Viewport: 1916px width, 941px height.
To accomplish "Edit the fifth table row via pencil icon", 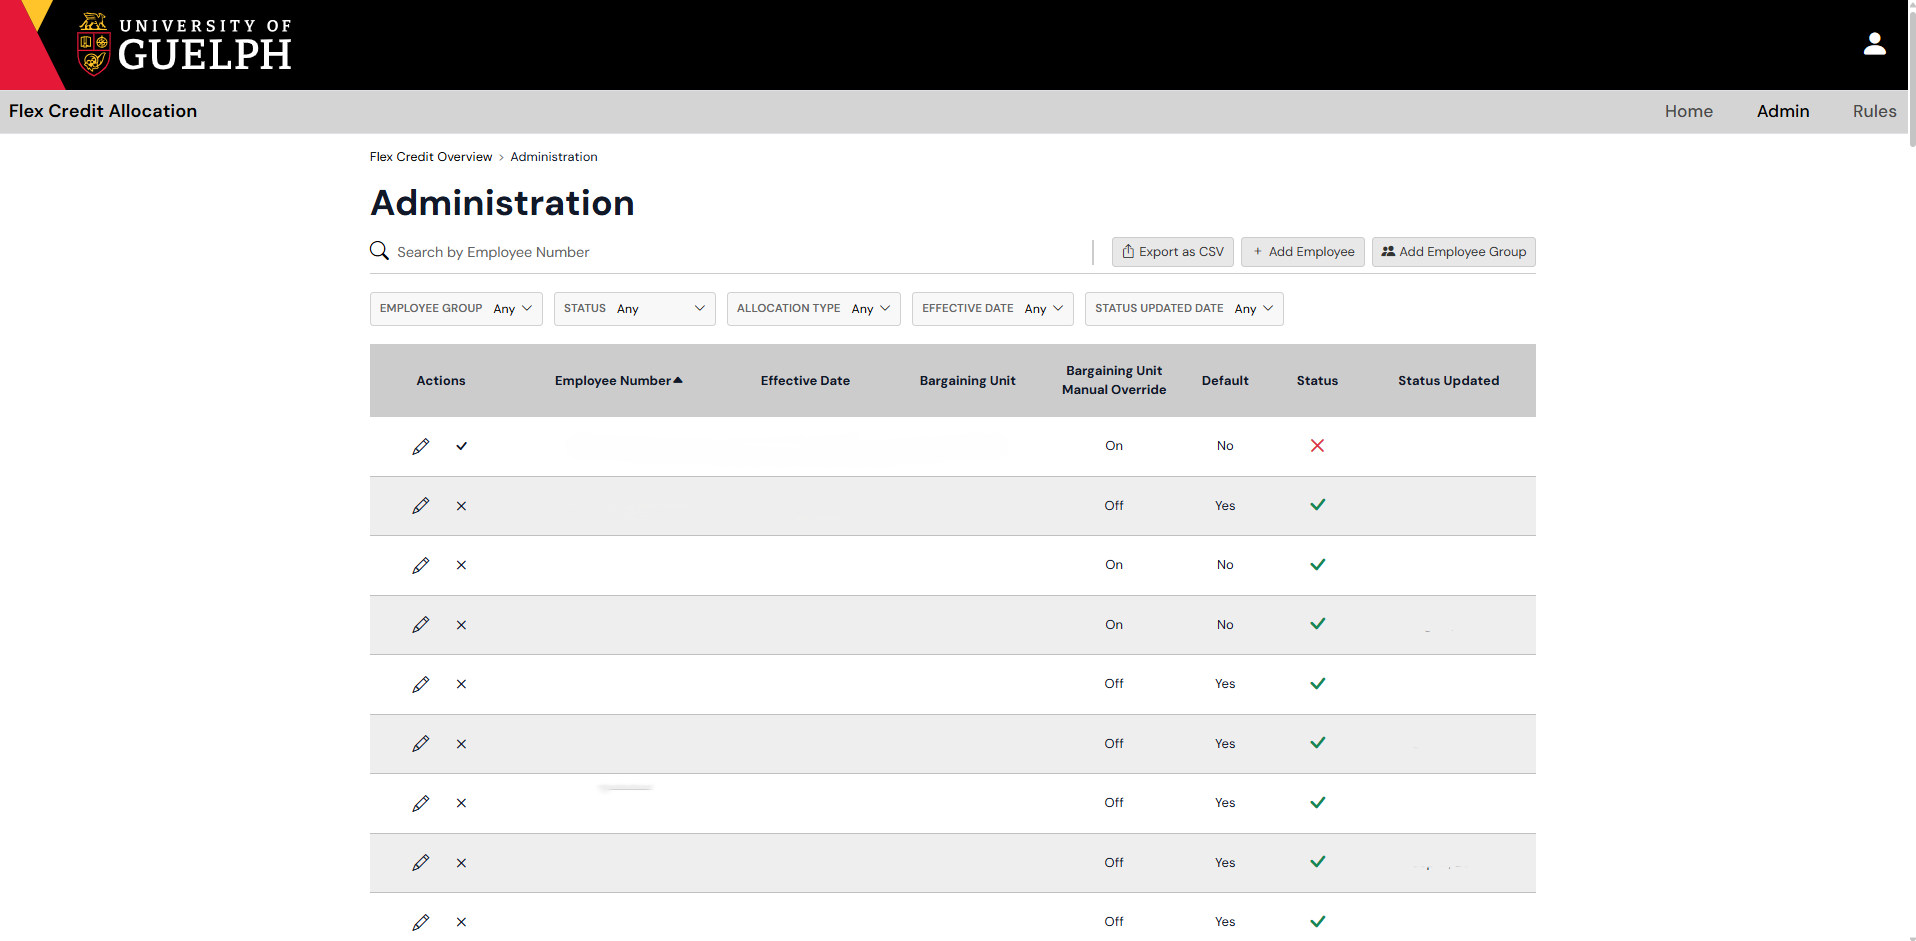I will pyautogui.click(x=421, y=684).
